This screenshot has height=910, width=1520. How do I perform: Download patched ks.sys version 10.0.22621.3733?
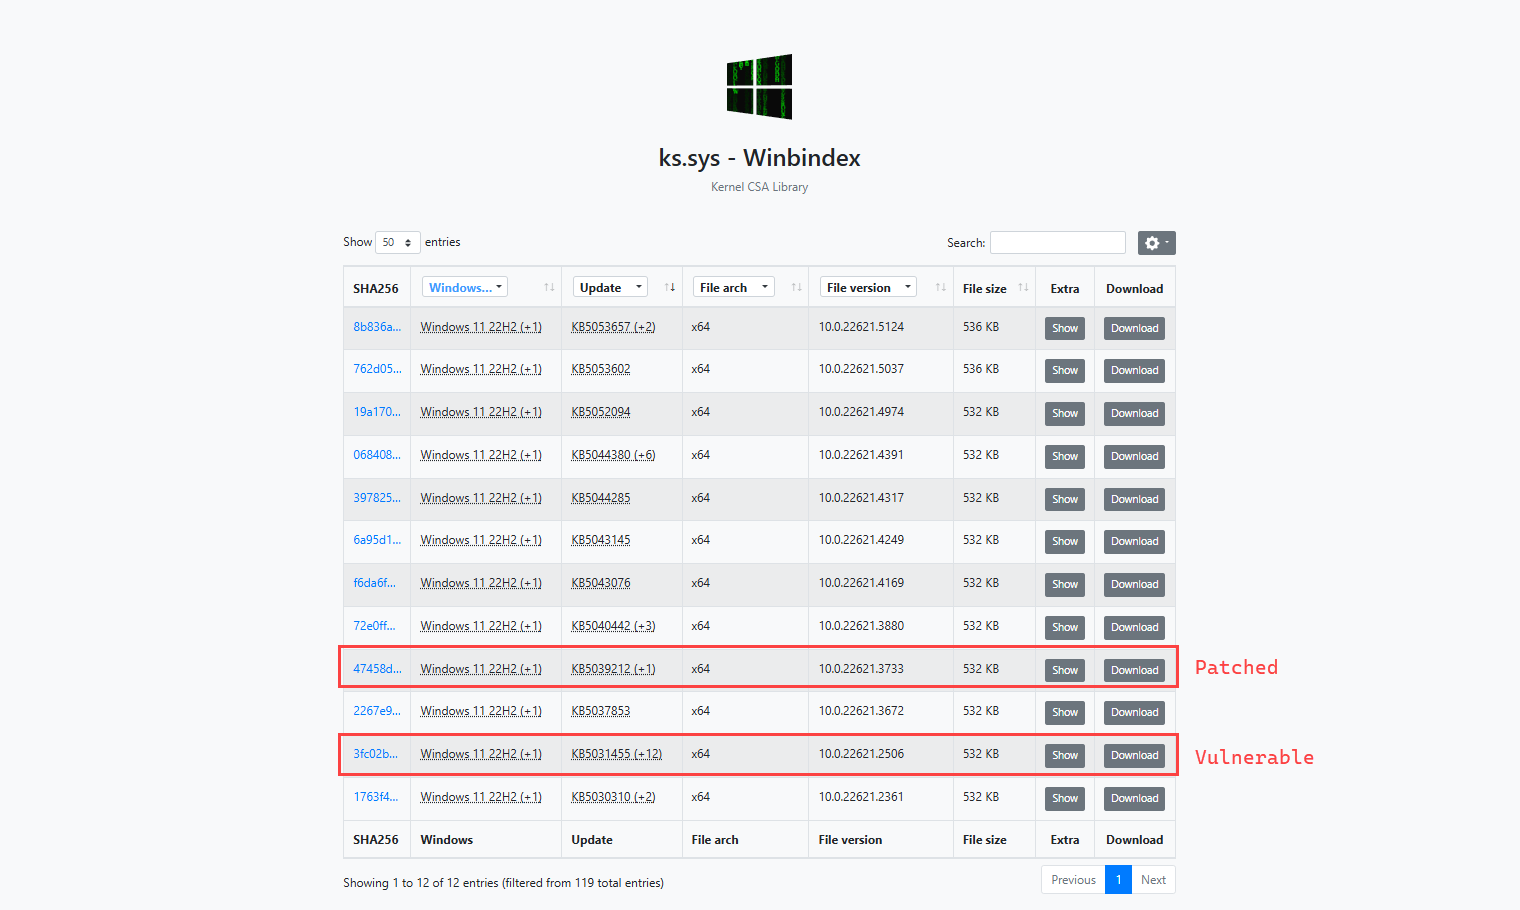(1135, 670)
